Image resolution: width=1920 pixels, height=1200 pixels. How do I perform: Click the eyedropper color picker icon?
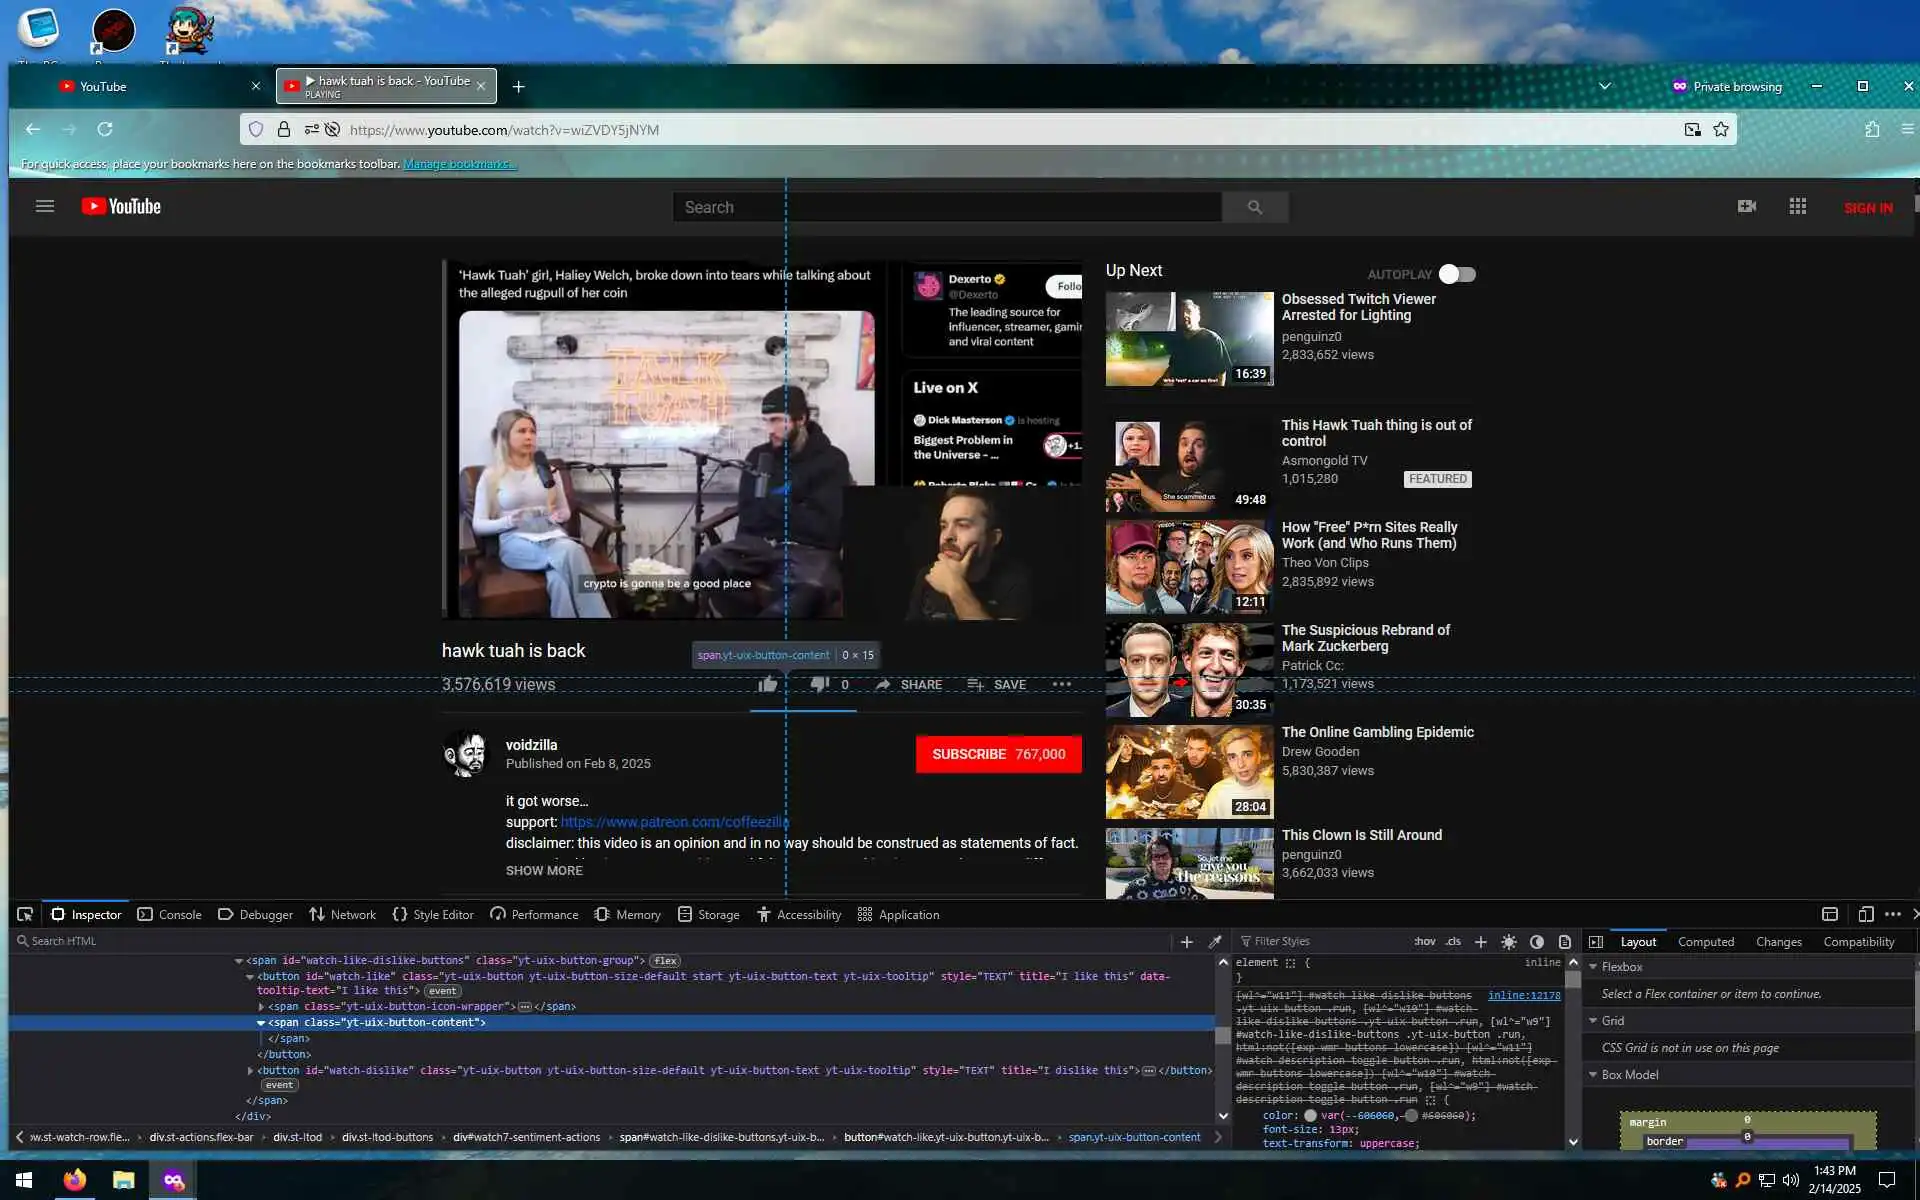click(1215, 941)
